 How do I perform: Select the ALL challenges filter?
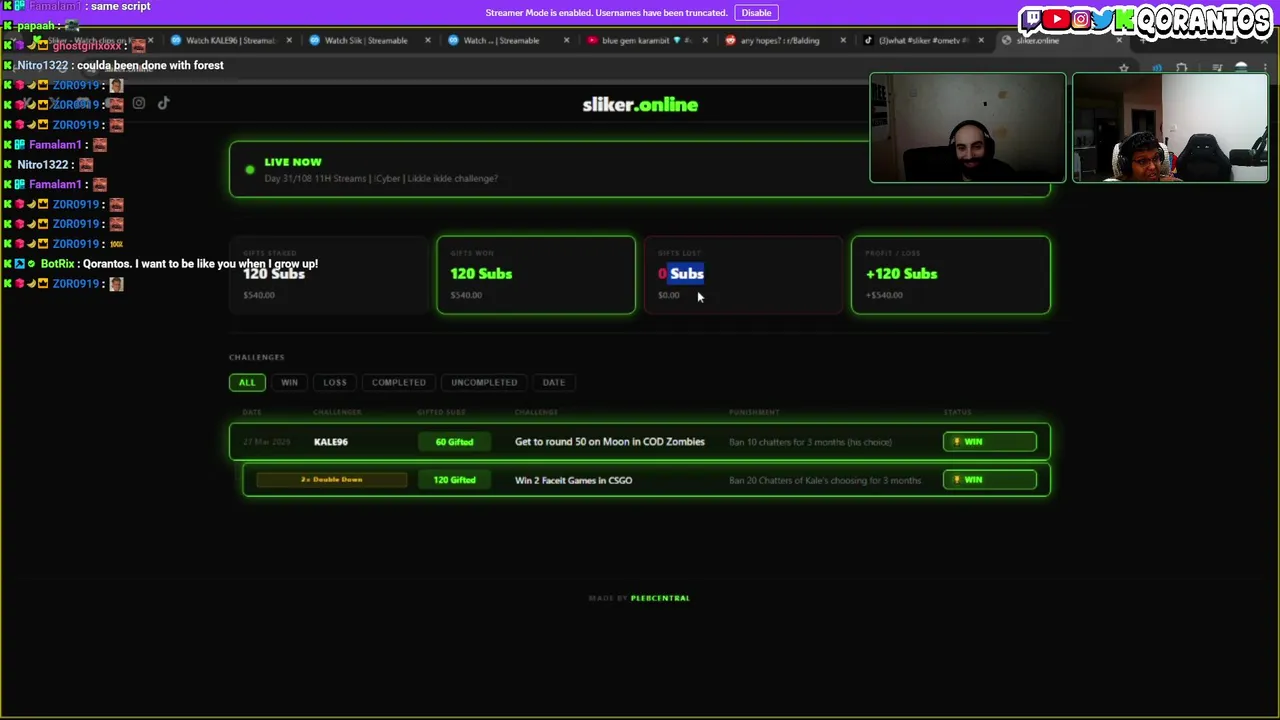[247, 382]
